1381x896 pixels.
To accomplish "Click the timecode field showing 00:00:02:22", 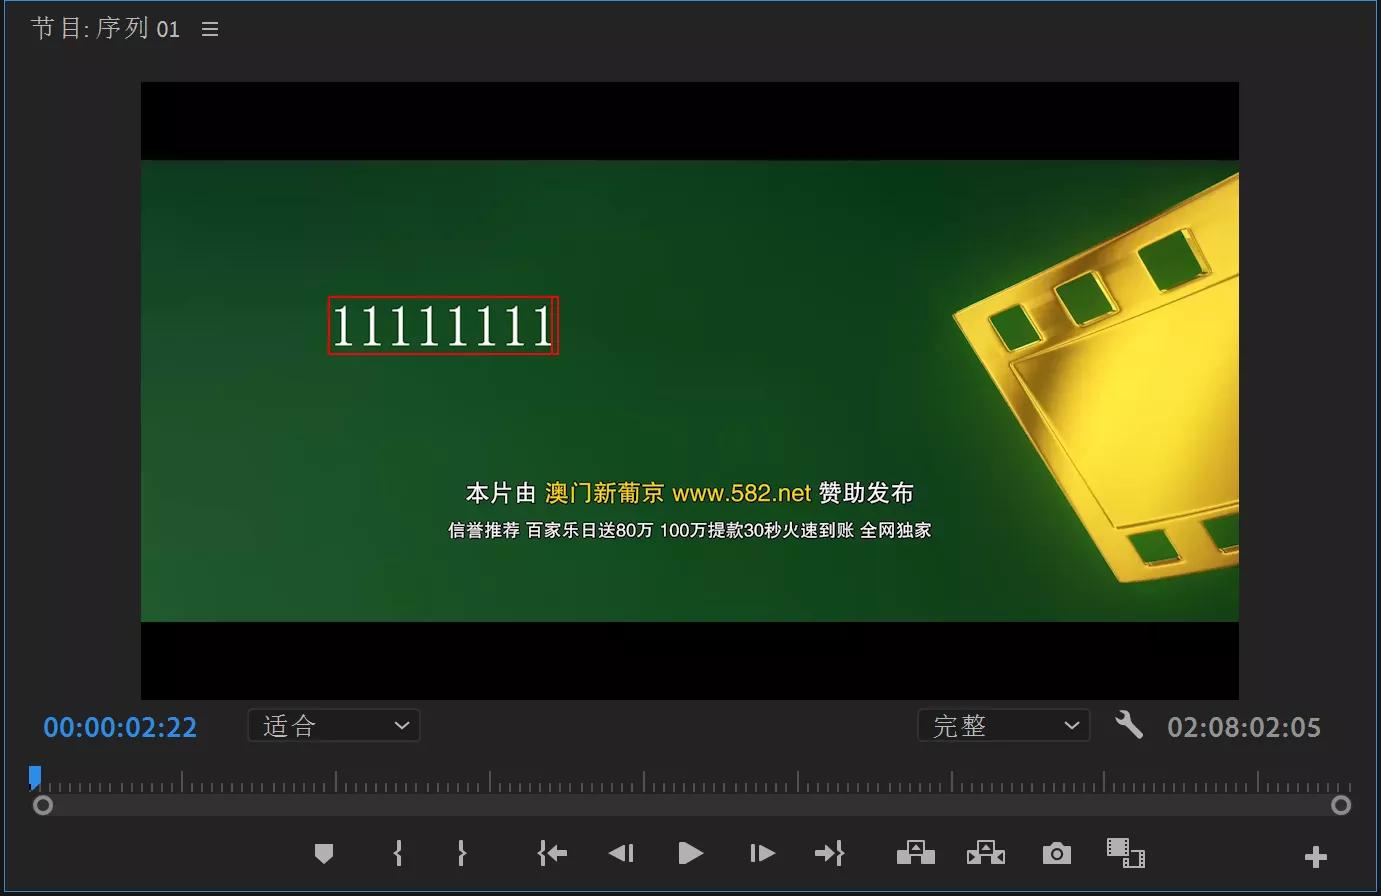I will click(x=119, y=727).
